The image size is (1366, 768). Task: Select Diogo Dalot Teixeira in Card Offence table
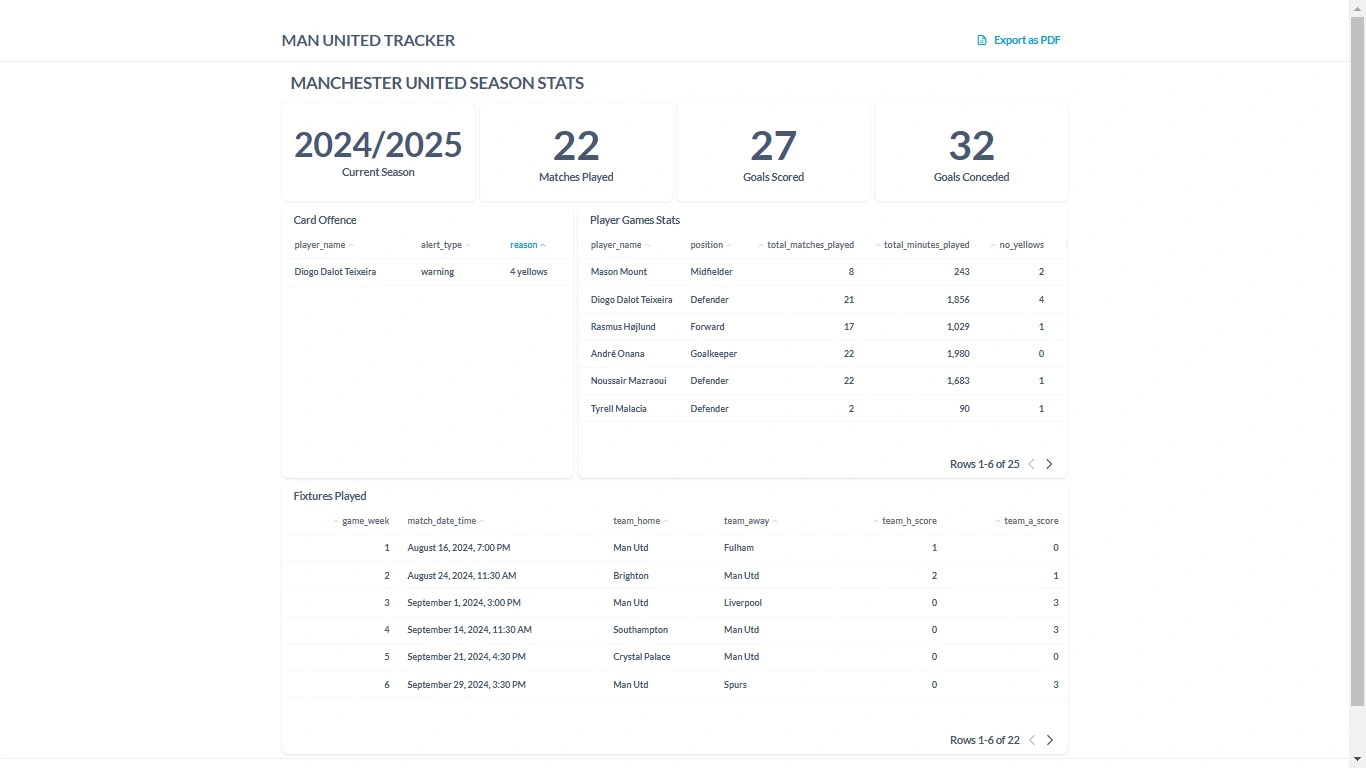pyautogui.click(x=335, y=272)
